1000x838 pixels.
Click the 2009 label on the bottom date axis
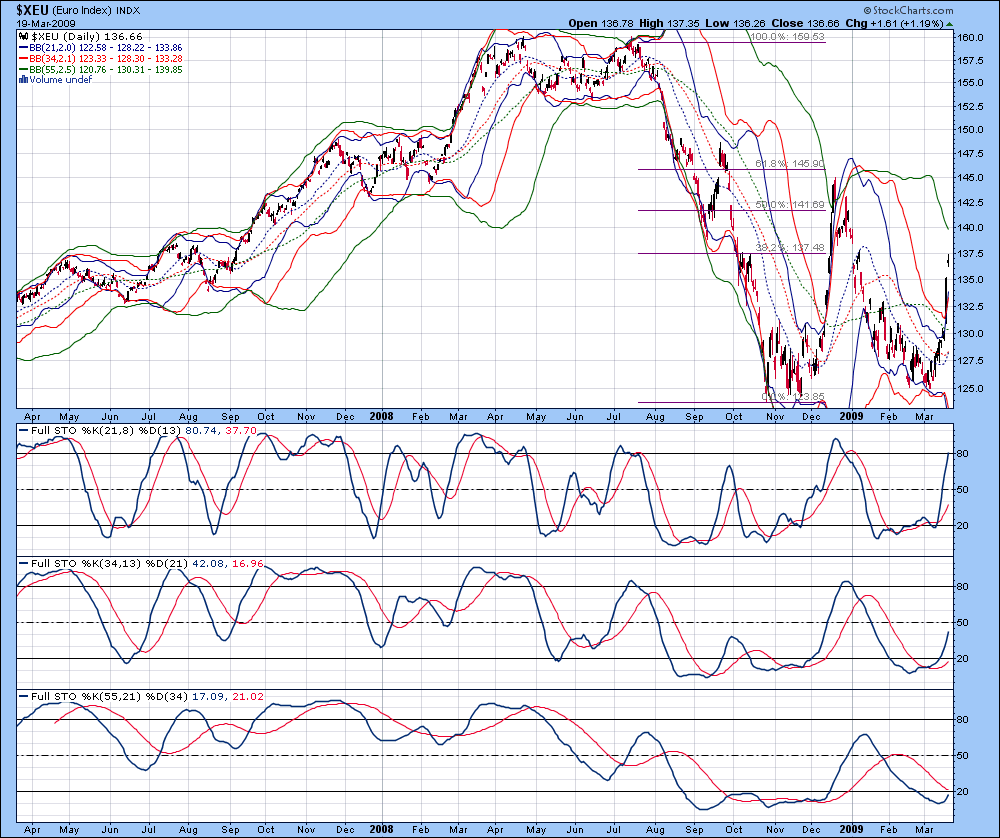tap(851, 829)
